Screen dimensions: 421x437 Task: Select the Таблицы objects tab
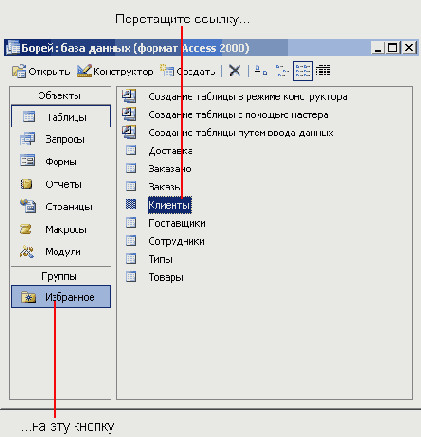point(61,117)
